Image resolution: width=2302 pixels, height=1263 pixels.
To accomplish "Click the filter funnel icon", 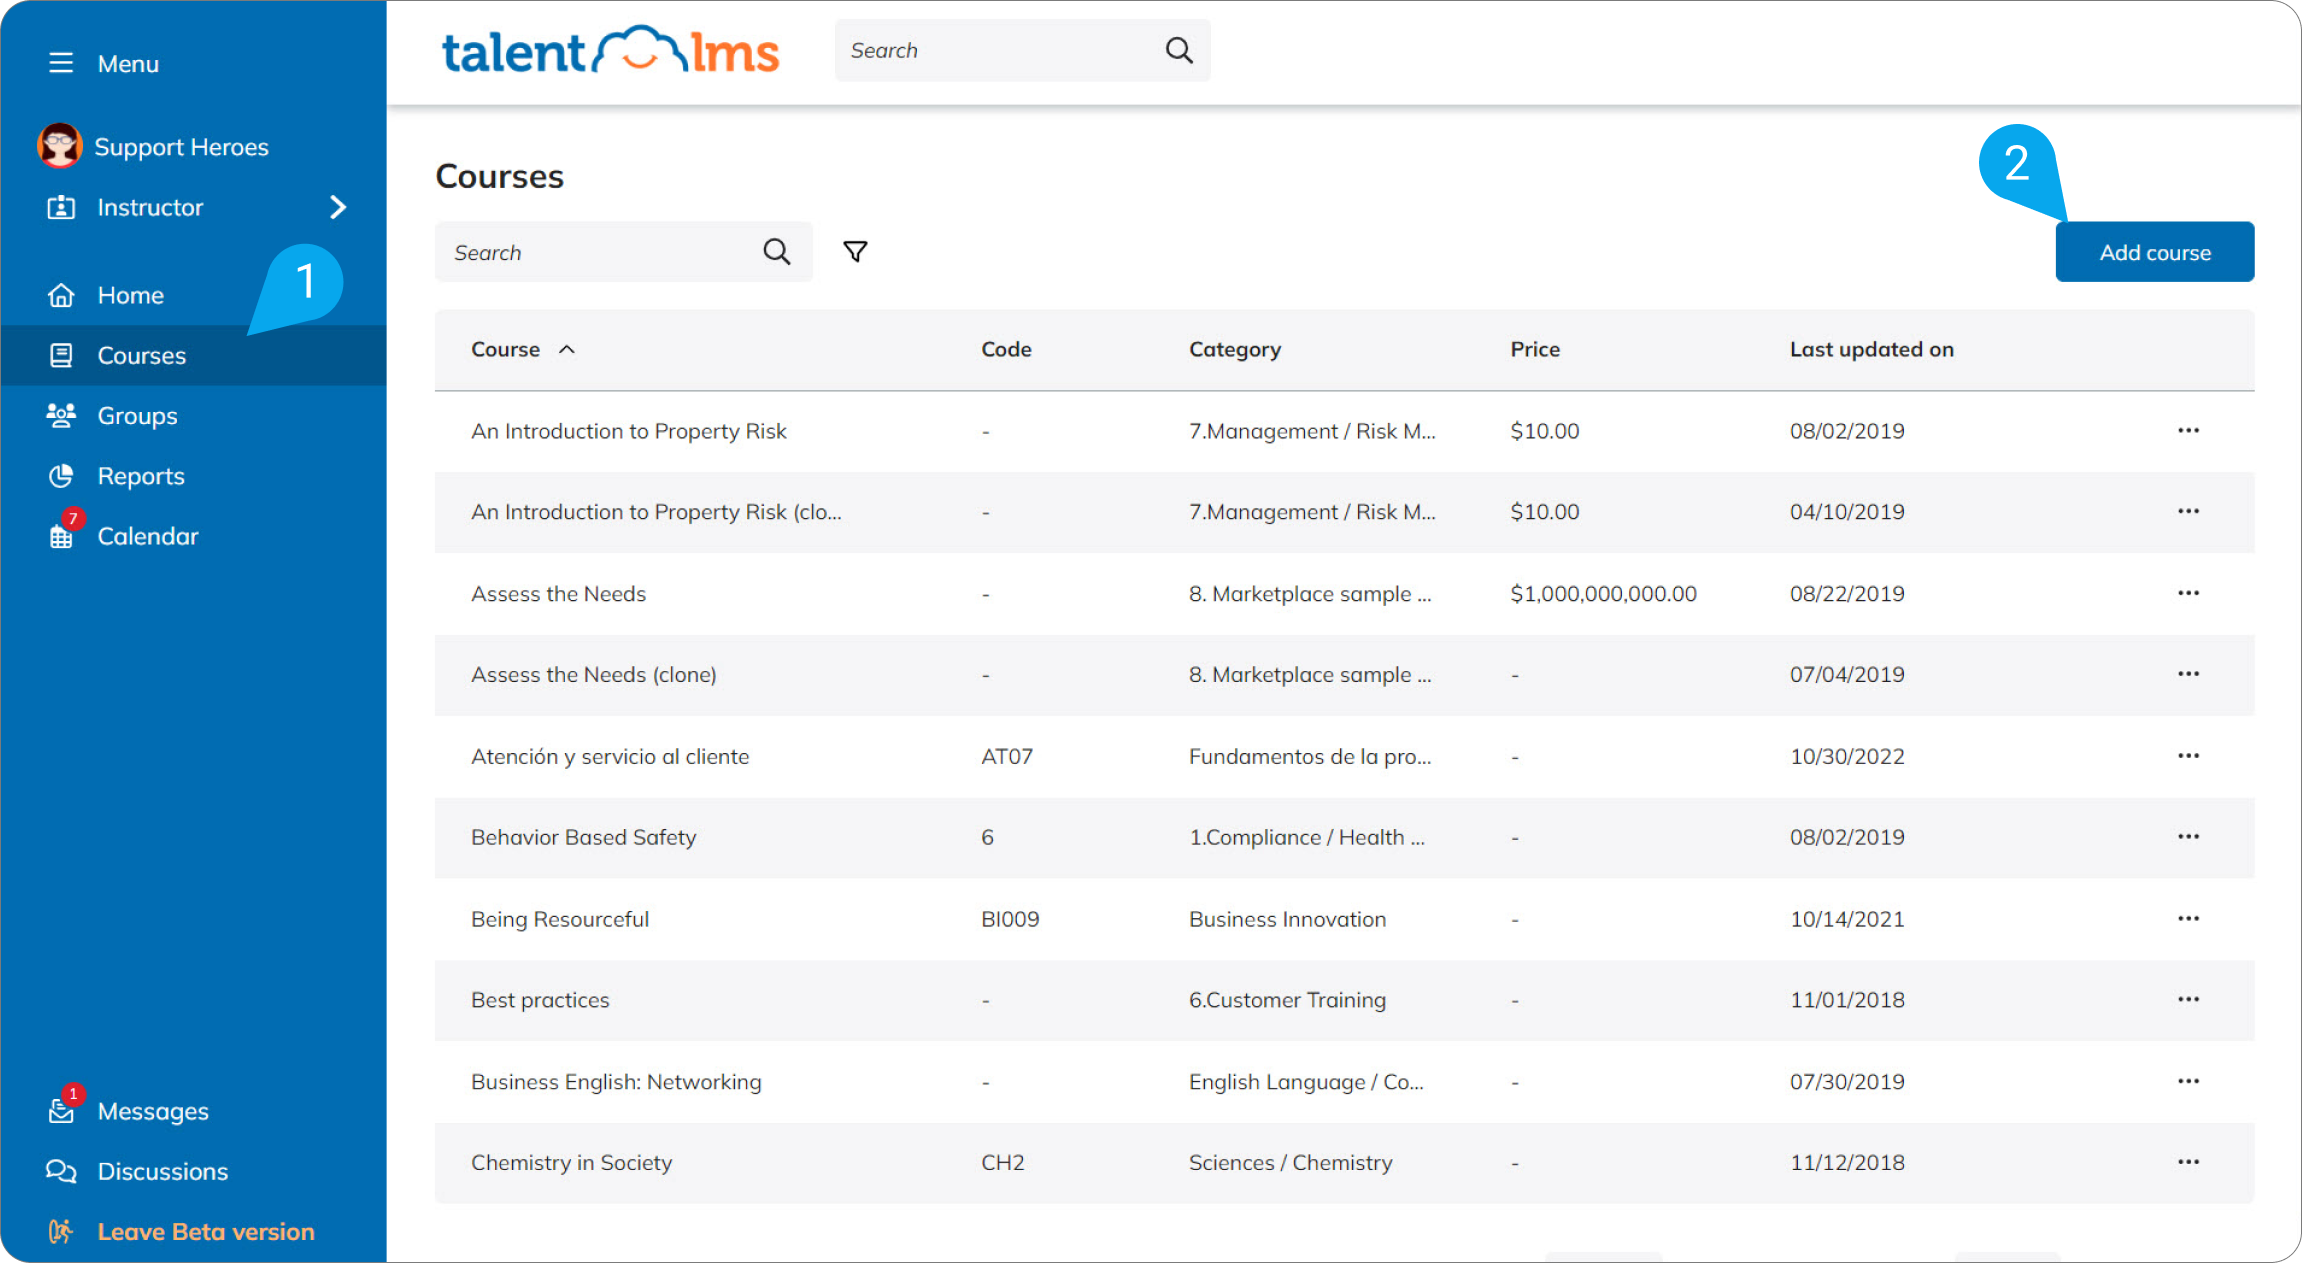I will pos(855,252).
